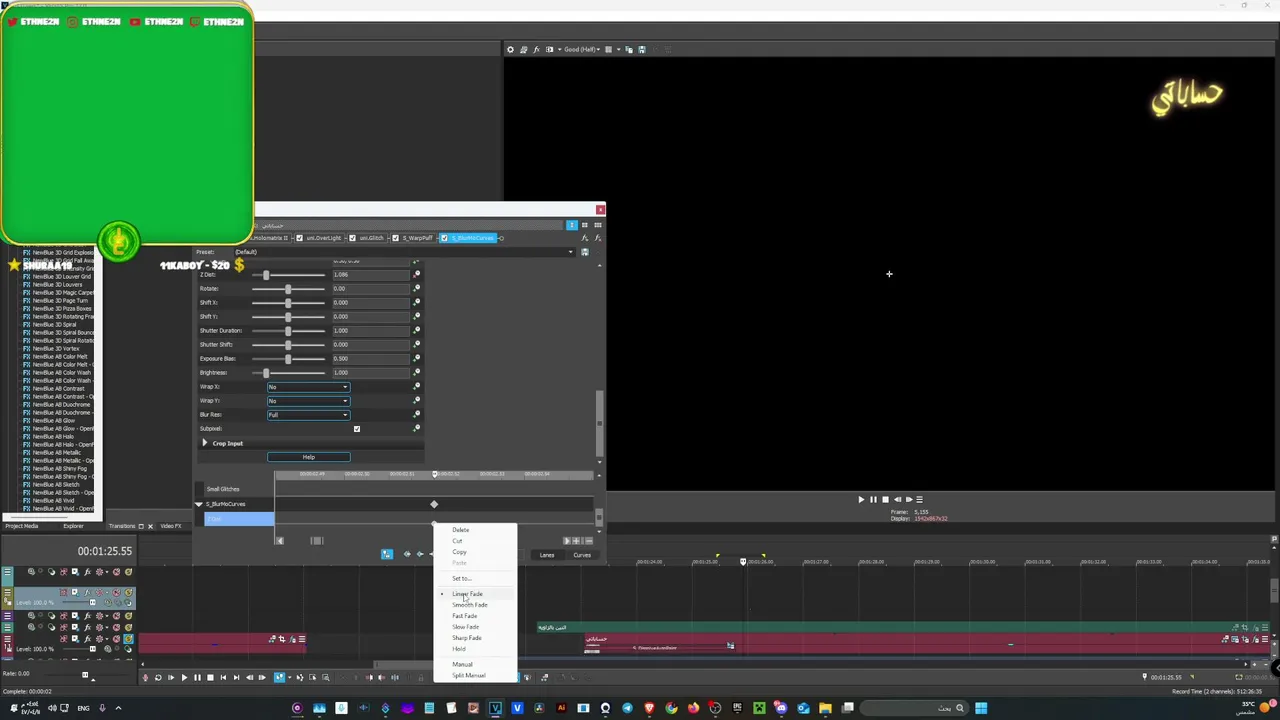Choose Hold from the context menu
This screenshot has height=720, width=1280.
tap(458, 649)
